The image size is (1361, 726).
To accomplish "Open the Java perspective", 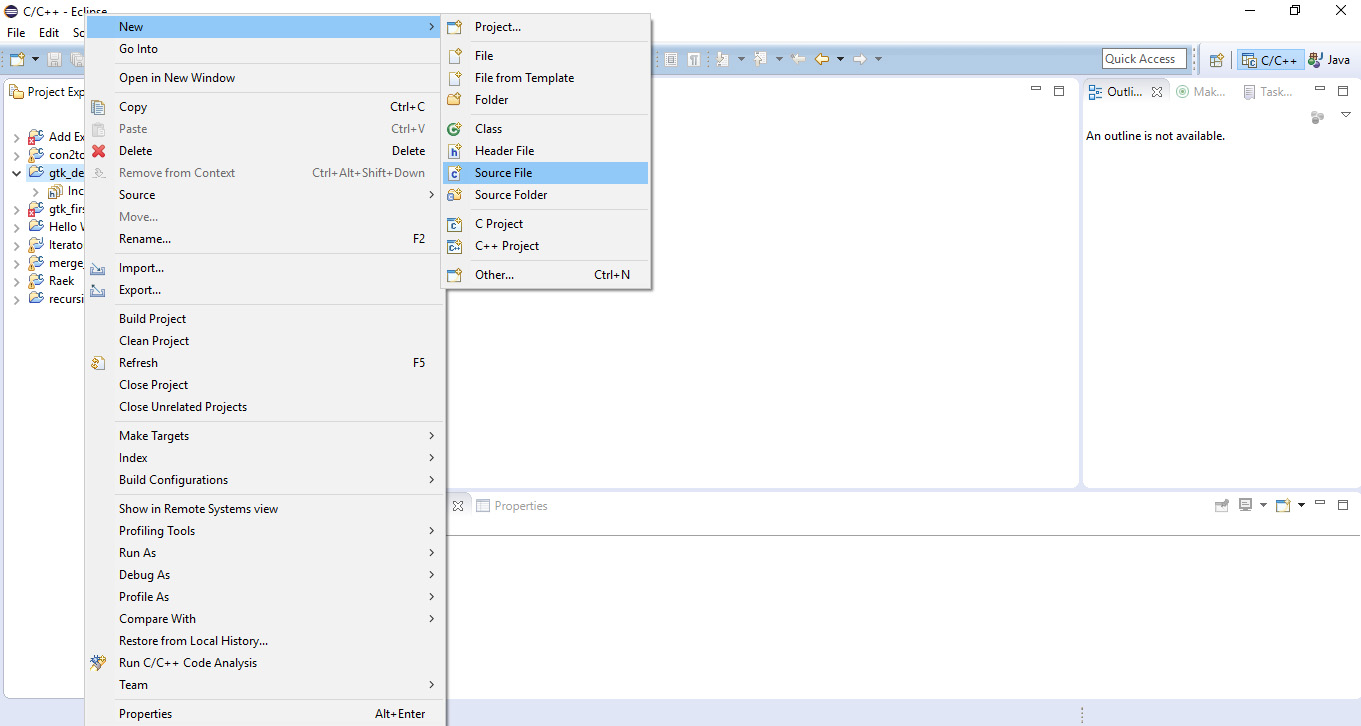I will click(1329, 58).
